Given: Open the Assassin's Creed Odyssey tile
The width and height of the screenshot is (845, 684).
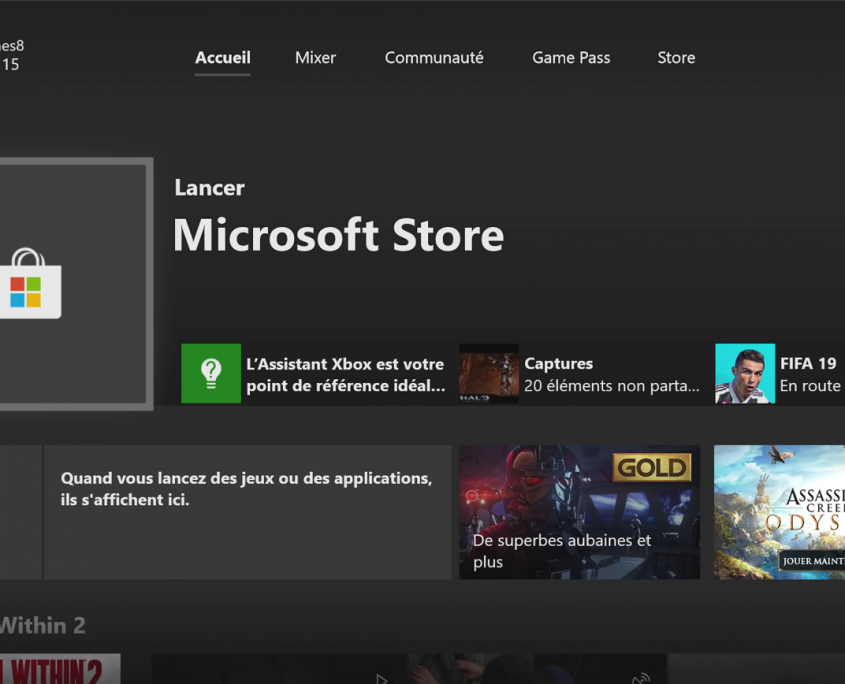Looking at the screenshot, I should 779,512.
